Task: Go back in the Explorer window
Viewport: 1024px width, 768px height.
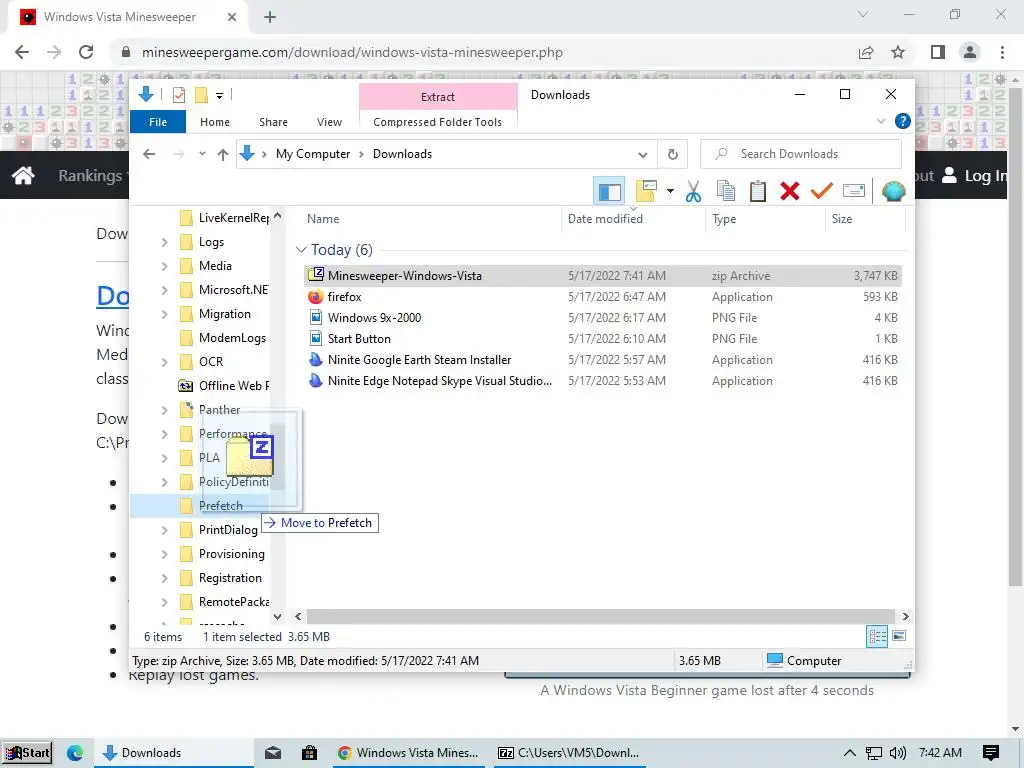Action: pyautogui.click(x=149, y=154)
